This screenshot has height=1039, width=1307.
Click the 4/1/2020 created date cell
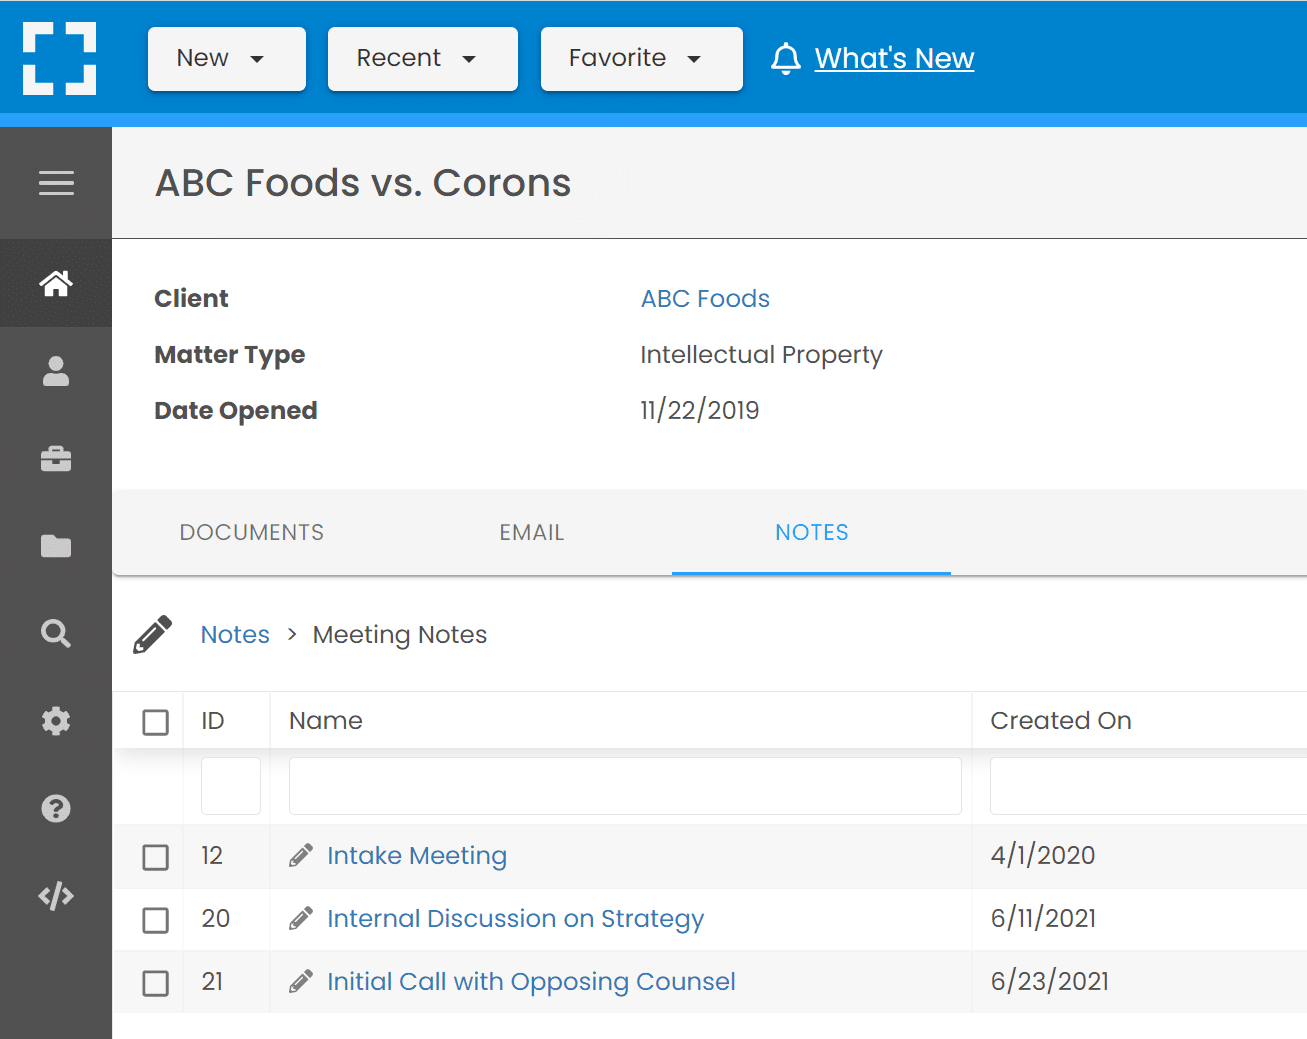coord(1043,855)
